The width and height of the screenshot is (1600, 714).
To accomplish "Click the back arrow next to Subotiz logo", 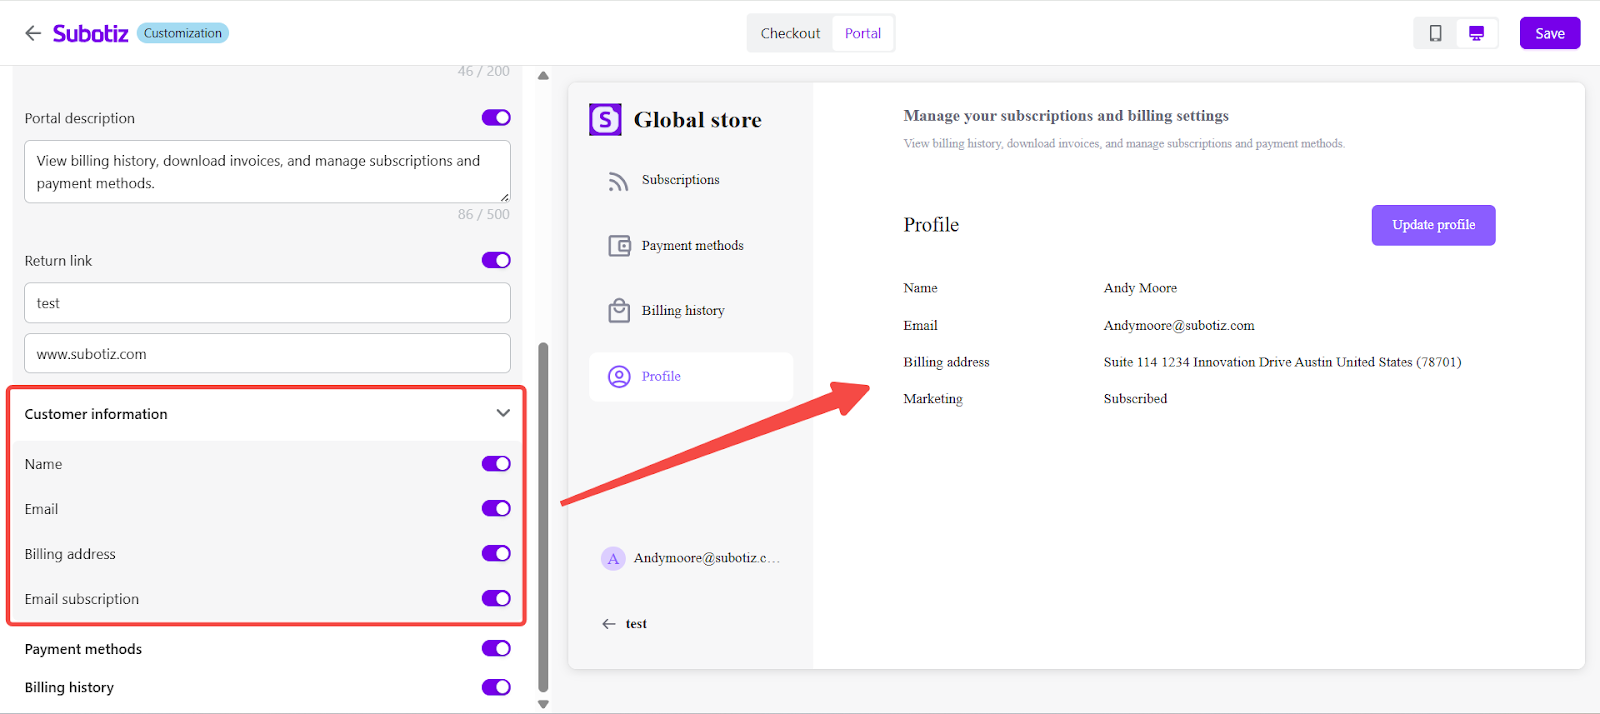I will tap(33, 33).
